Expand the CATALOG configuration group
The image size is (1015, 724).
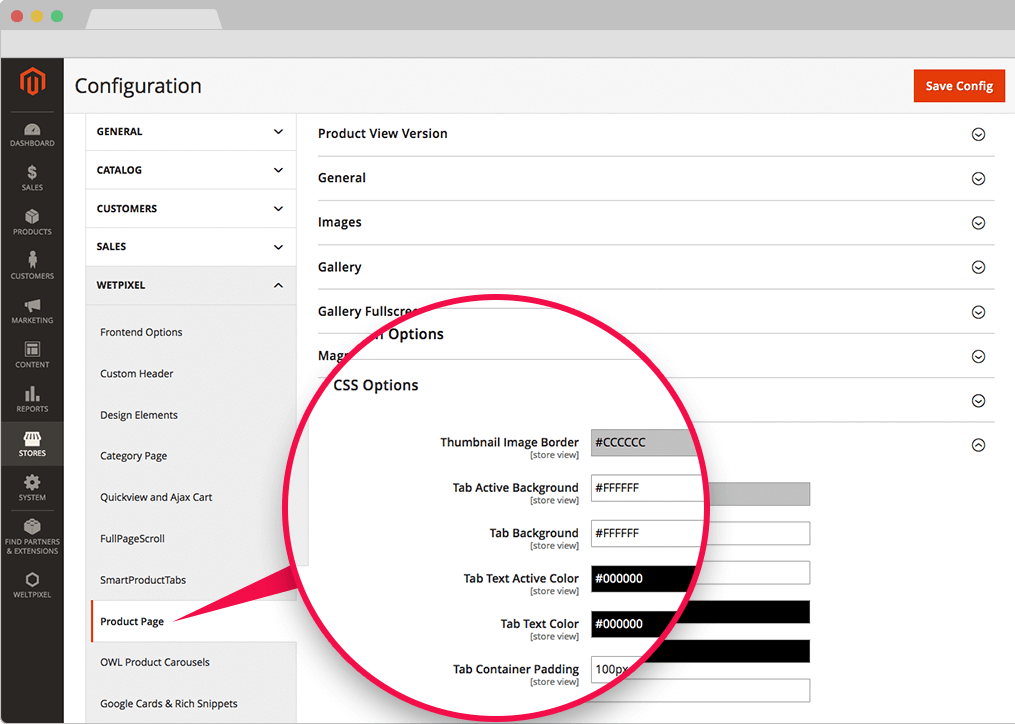point(190,170)
